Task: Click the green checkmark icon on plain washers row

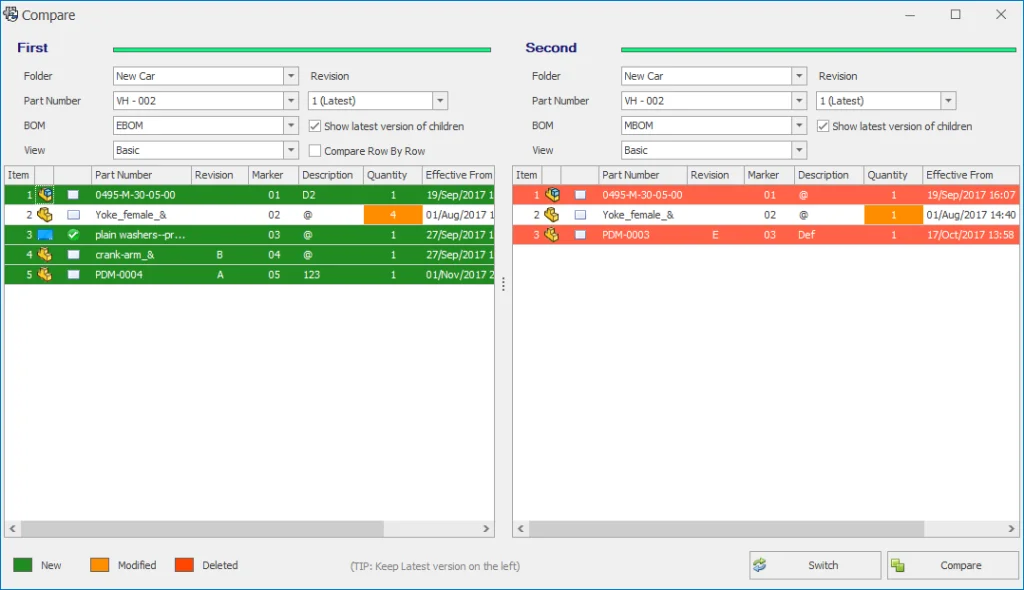Action: pyautogui.click(x=73, y=235)
